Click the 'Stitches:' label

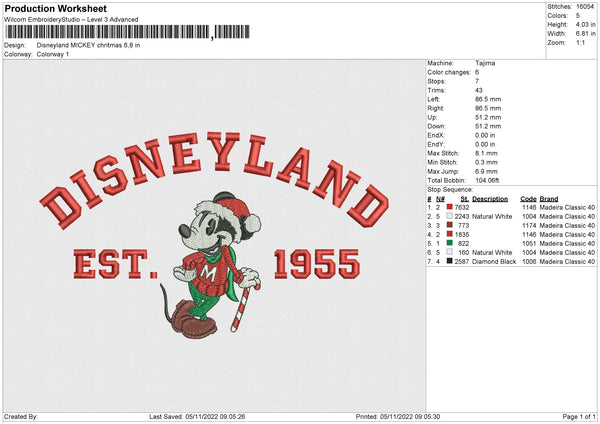pyautogui.click(x=559, y=7)
